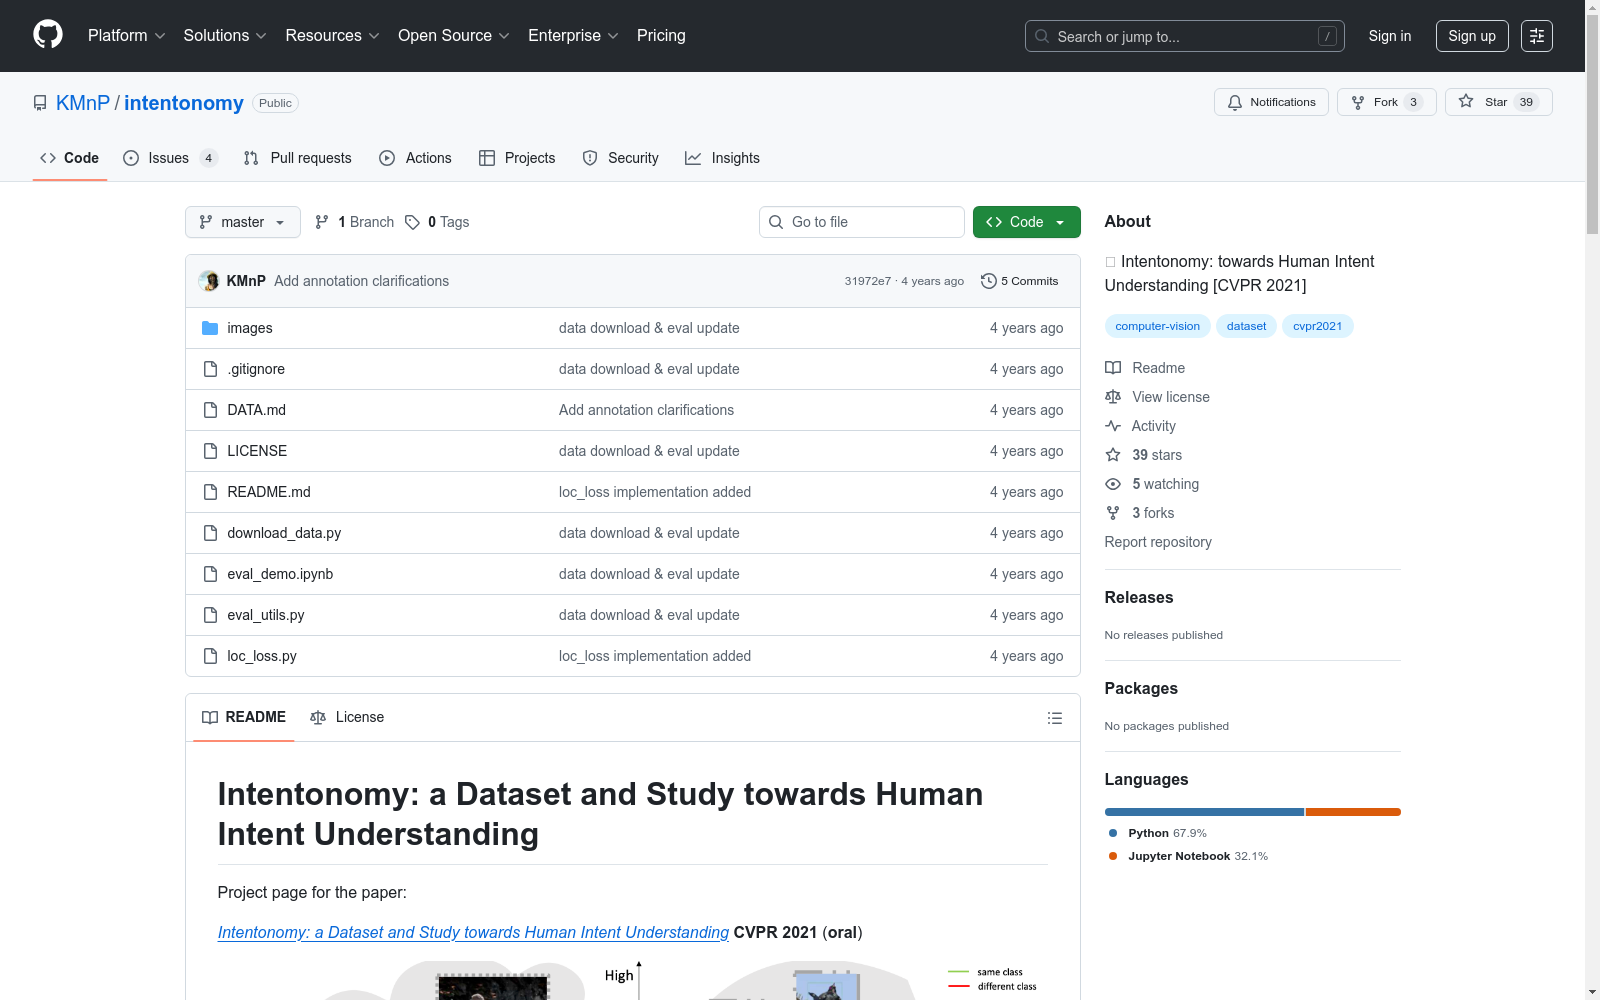
Task: Open the Actions tab
Action: point(416,158)
